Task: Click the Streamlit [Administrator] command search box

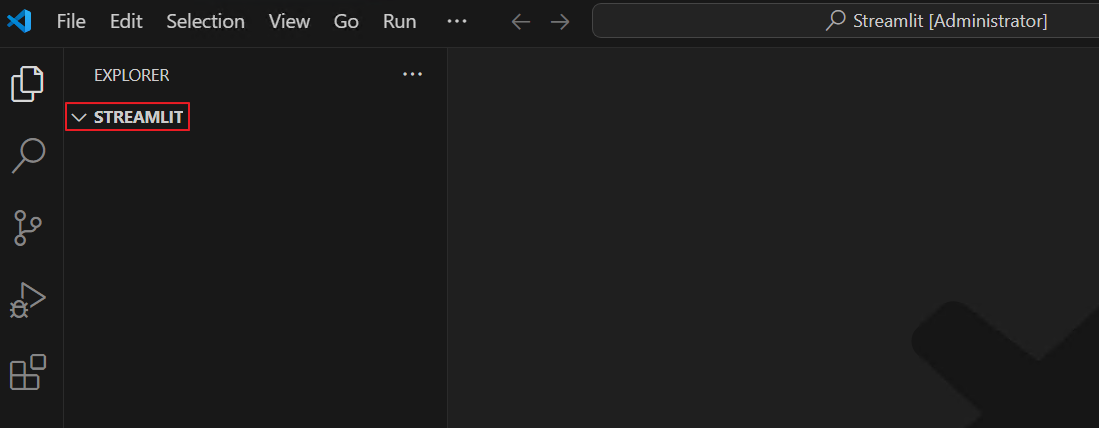Action: click(845, 21)
